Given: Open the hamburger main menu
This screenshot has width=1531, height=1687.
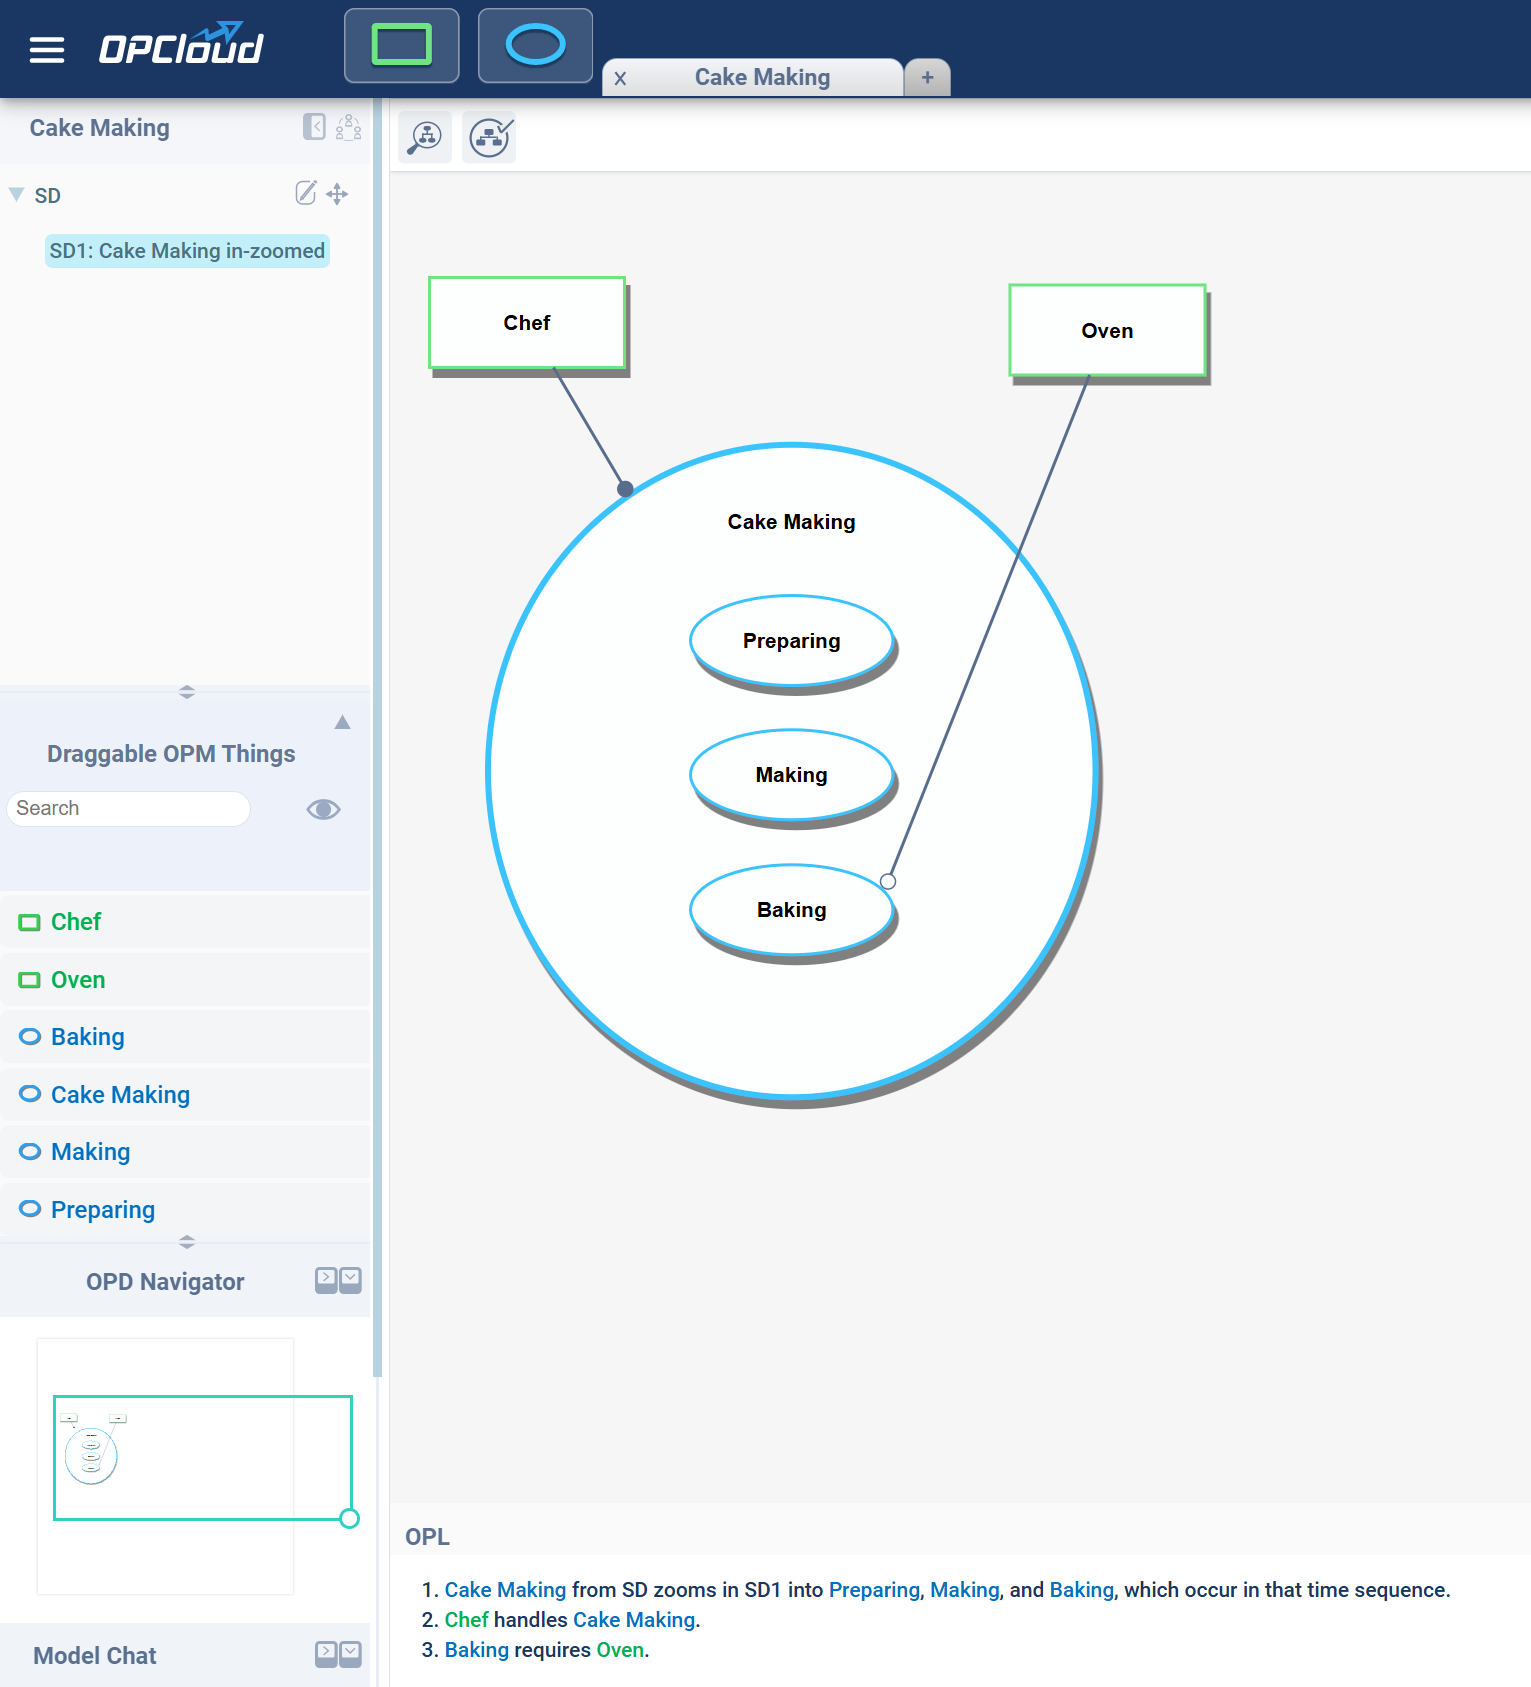Looking at the screenshot, I should tap(46, 49).
